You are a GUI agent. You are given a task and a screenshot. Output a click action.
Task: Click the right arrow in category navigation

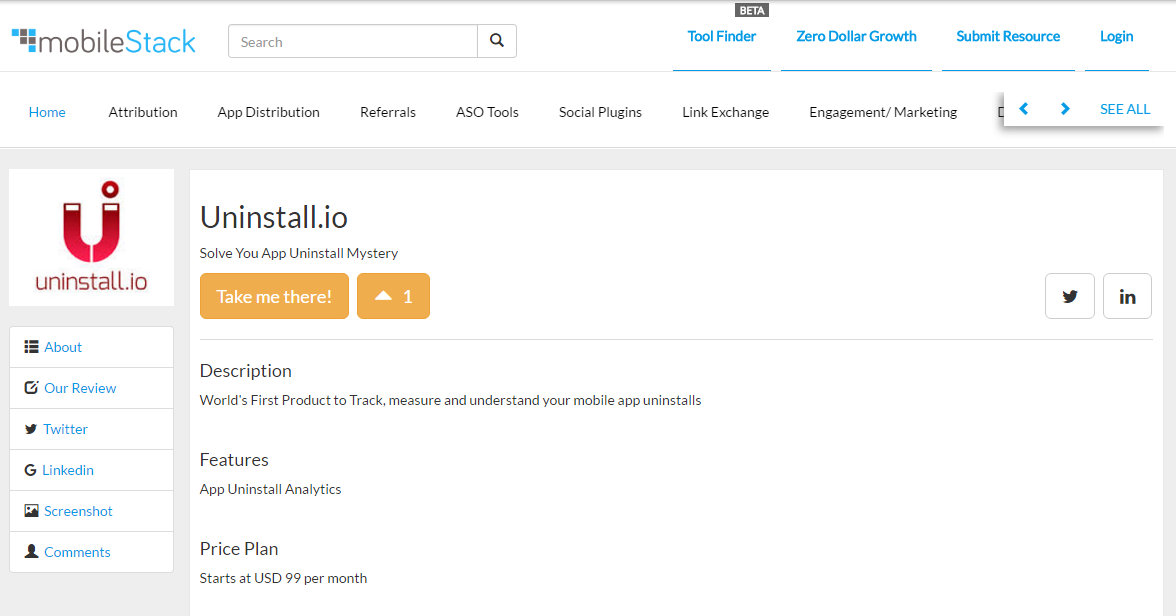pos(1065,109)
